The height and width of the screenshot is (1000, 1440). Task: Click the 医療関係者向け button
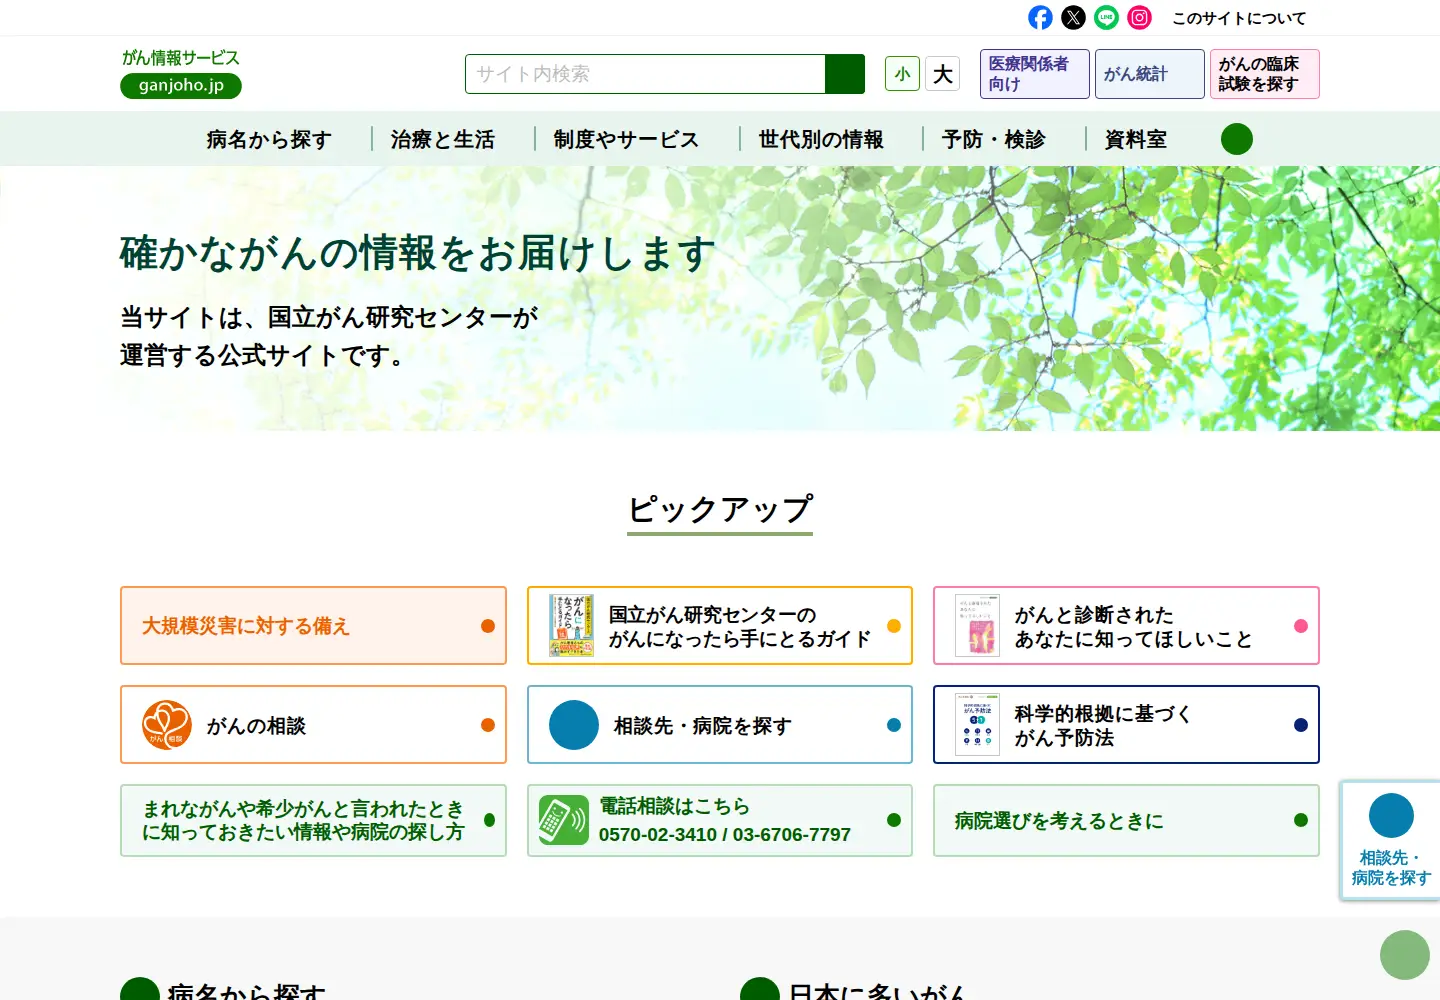click(x=1035, y=74)
